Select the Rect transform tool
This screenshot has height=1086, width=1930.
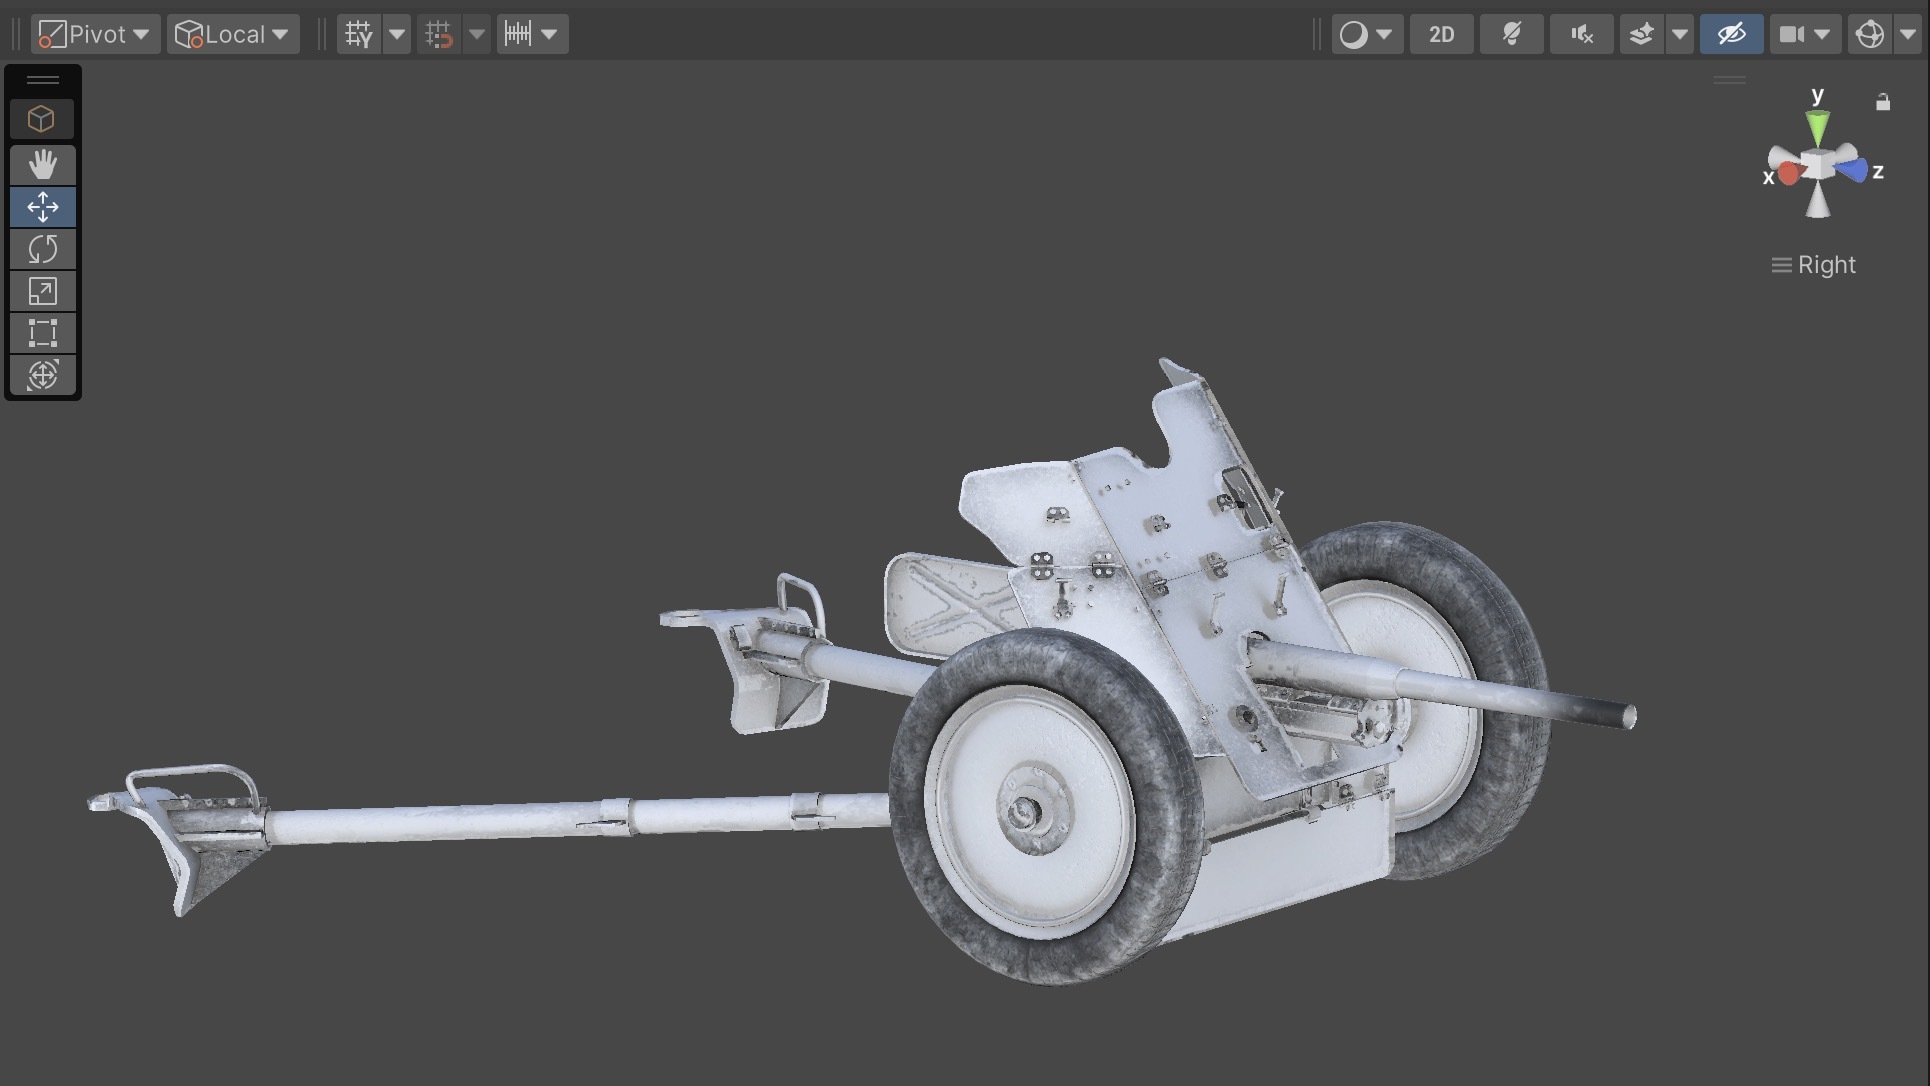coord(42,333)
